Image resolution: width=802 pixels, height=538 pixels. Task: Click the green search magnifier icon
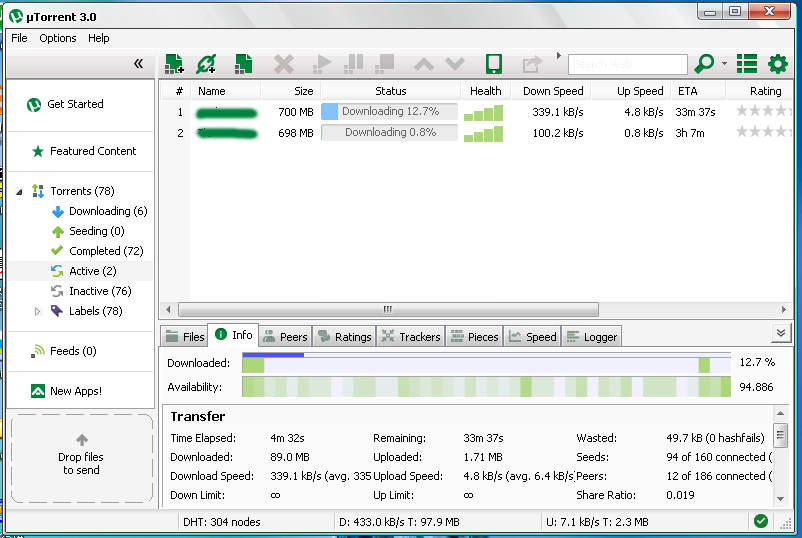(x=704, y=64)
